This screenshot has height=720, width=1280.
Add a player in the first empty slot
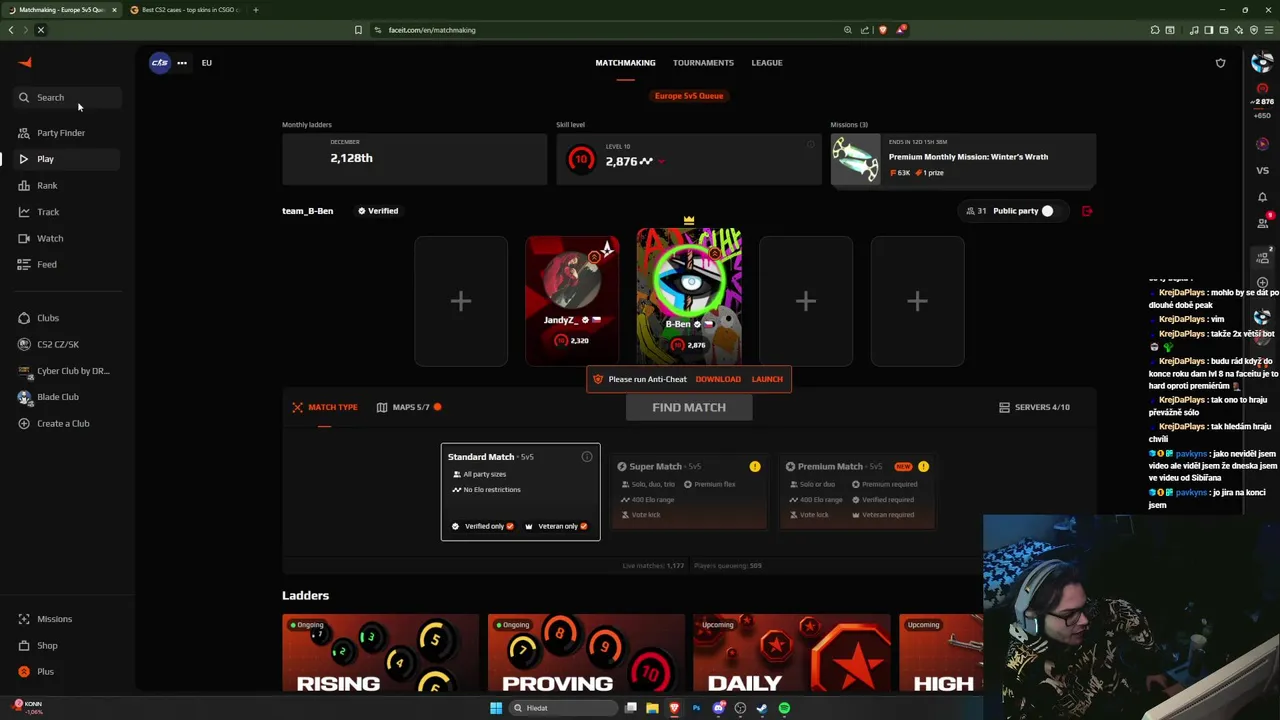(x=461, y=301)
